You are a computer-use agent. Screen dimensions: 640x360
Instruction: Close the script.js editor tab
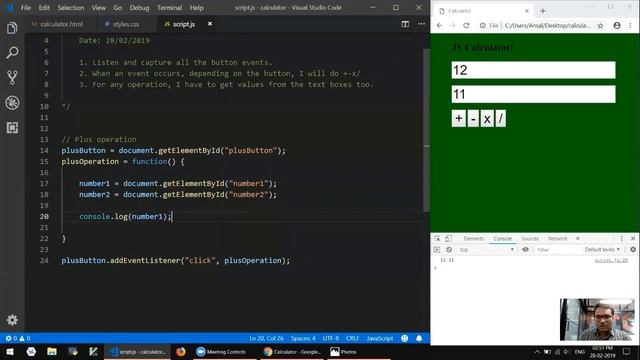pyautogui.click(x=210, y=24)
